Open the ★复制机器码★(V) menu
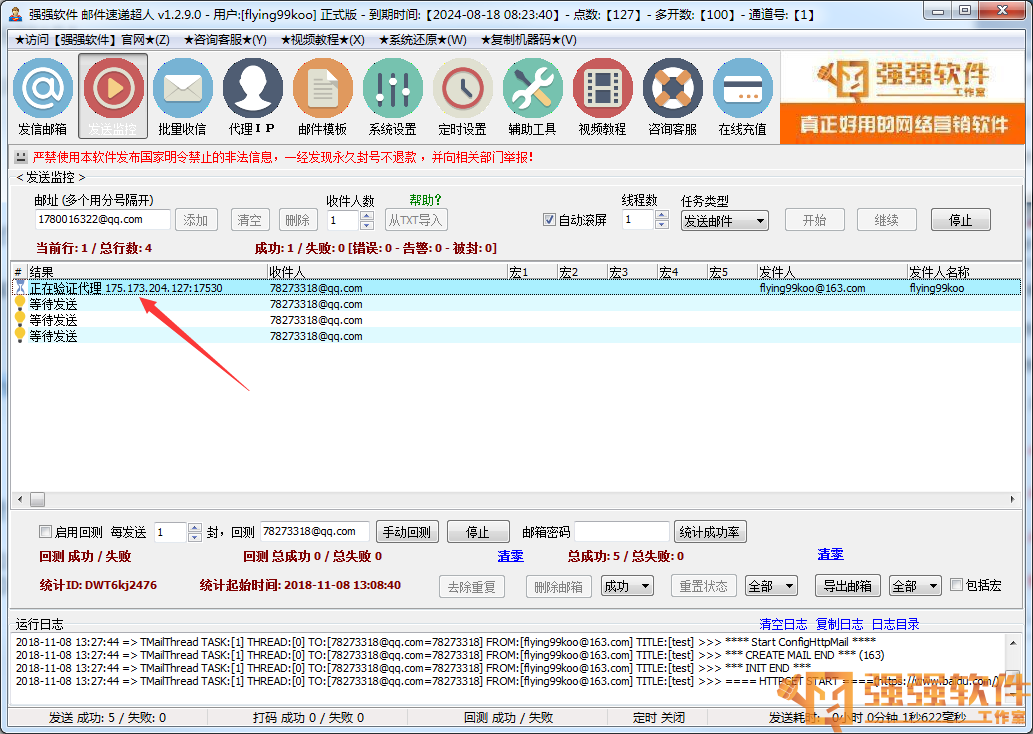The height and width of the screenshot is (734, 1033). tap(528, 40)
